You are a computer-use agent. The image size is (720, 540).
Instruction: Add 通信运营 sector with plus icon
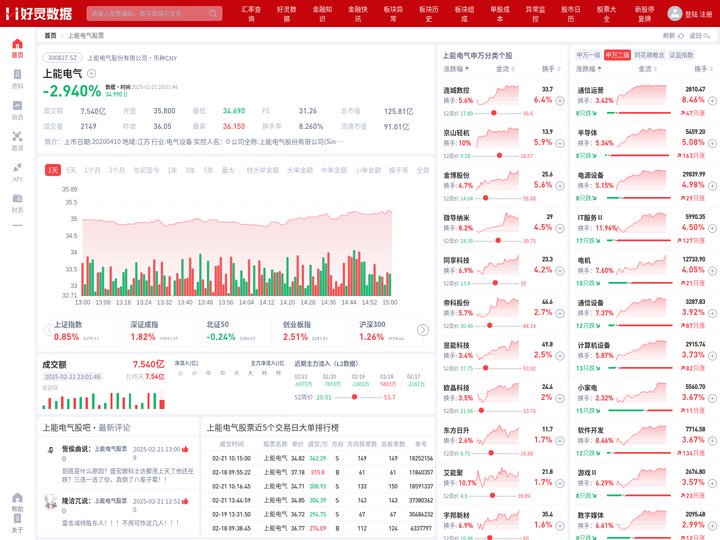712,101
